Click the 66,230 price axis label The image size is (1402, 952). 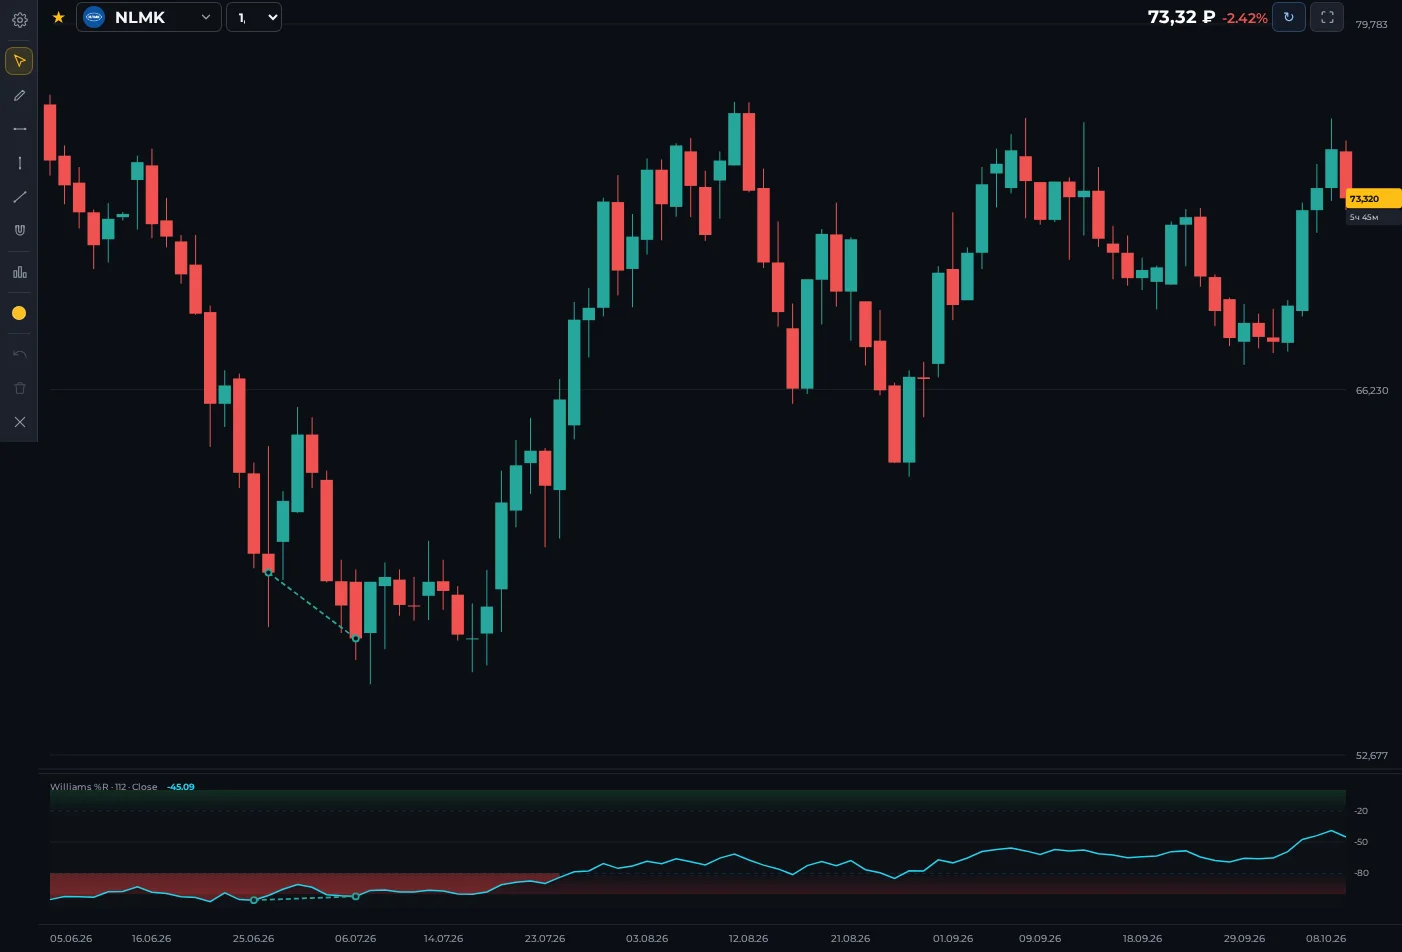(1372, 390)
